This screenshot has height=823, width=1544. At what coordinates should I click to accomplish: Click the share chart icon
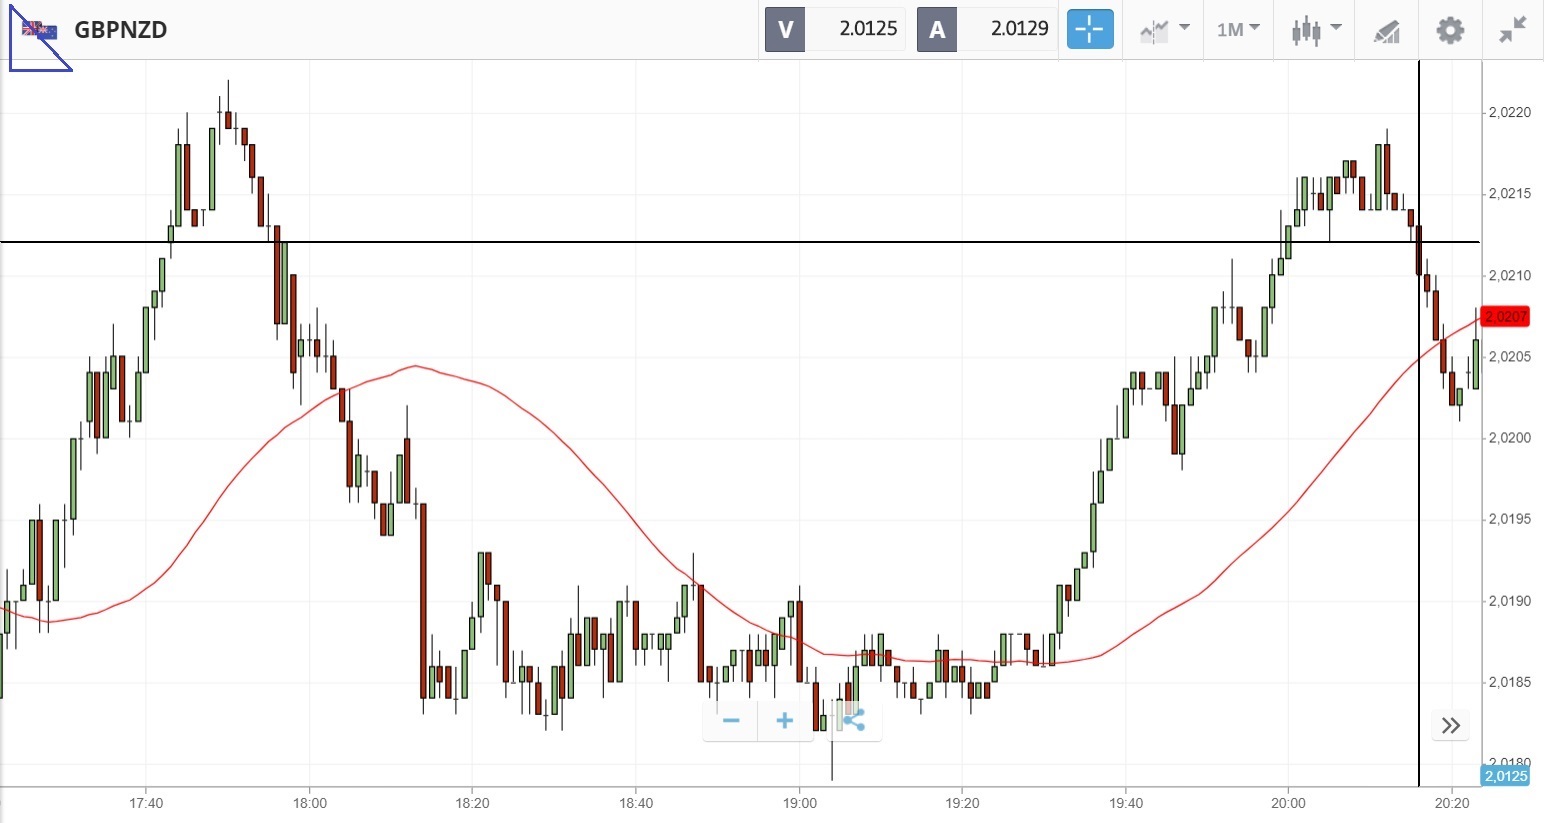[x=852, y=720]
